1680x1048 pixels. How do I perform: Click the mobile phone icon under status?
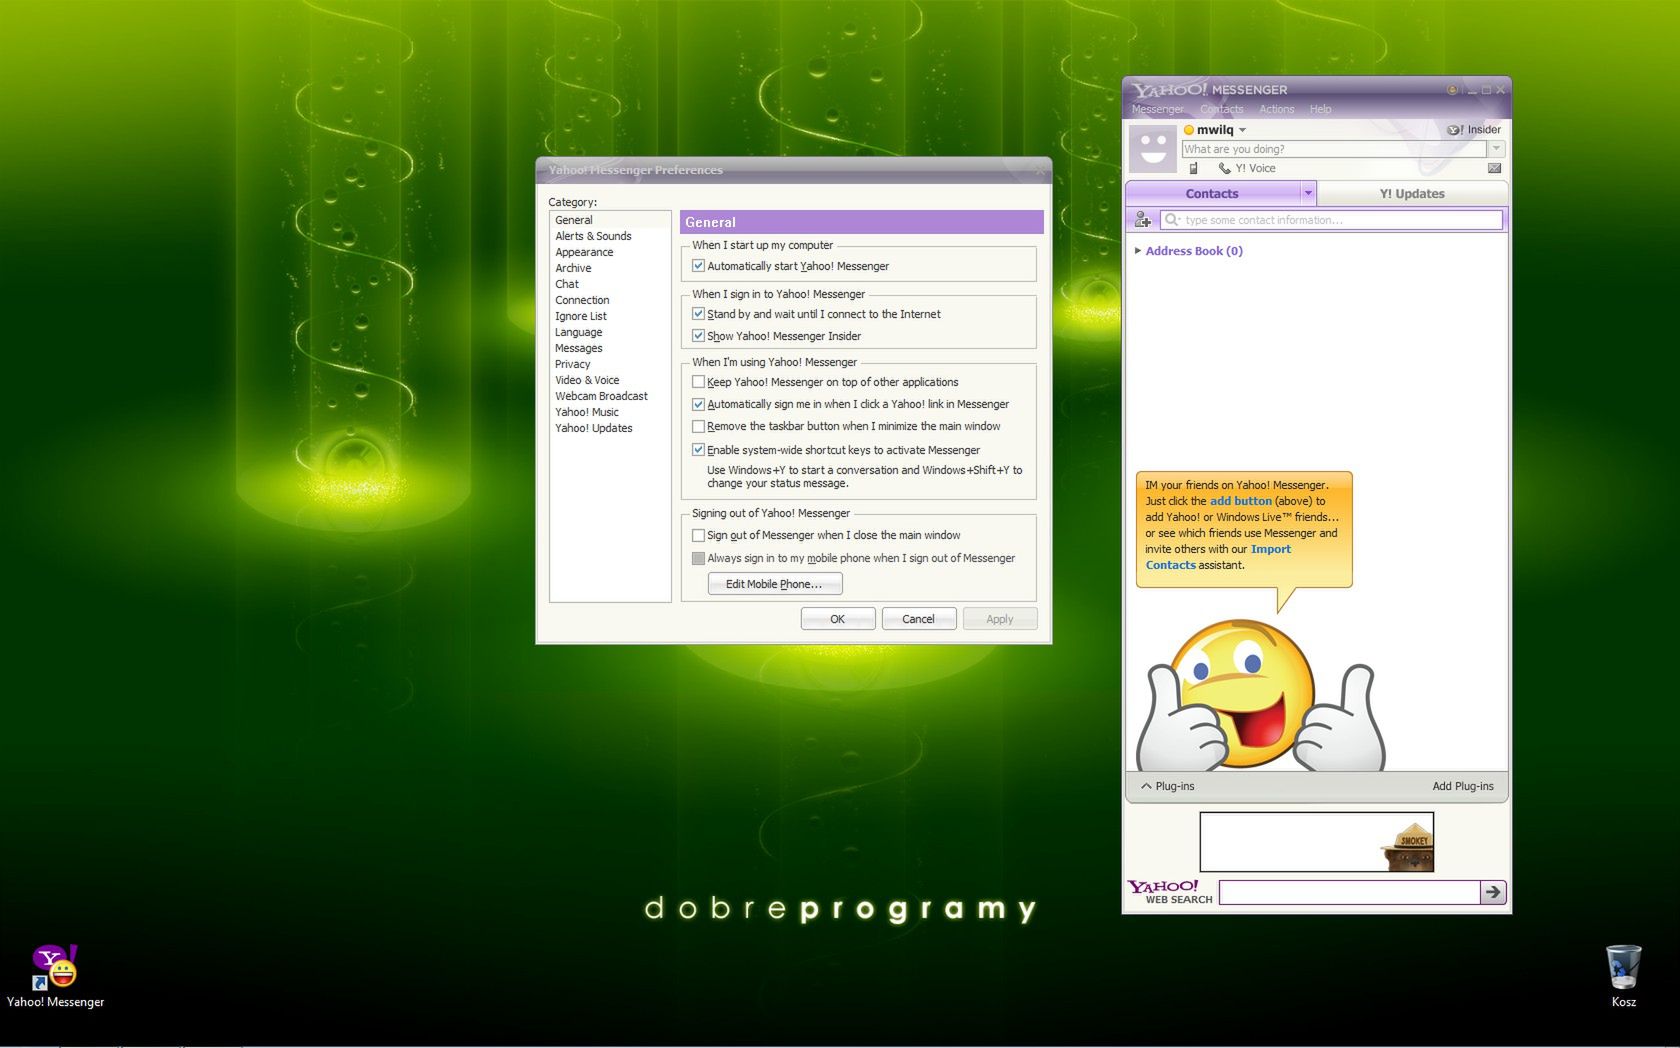tap(1193, 168)
